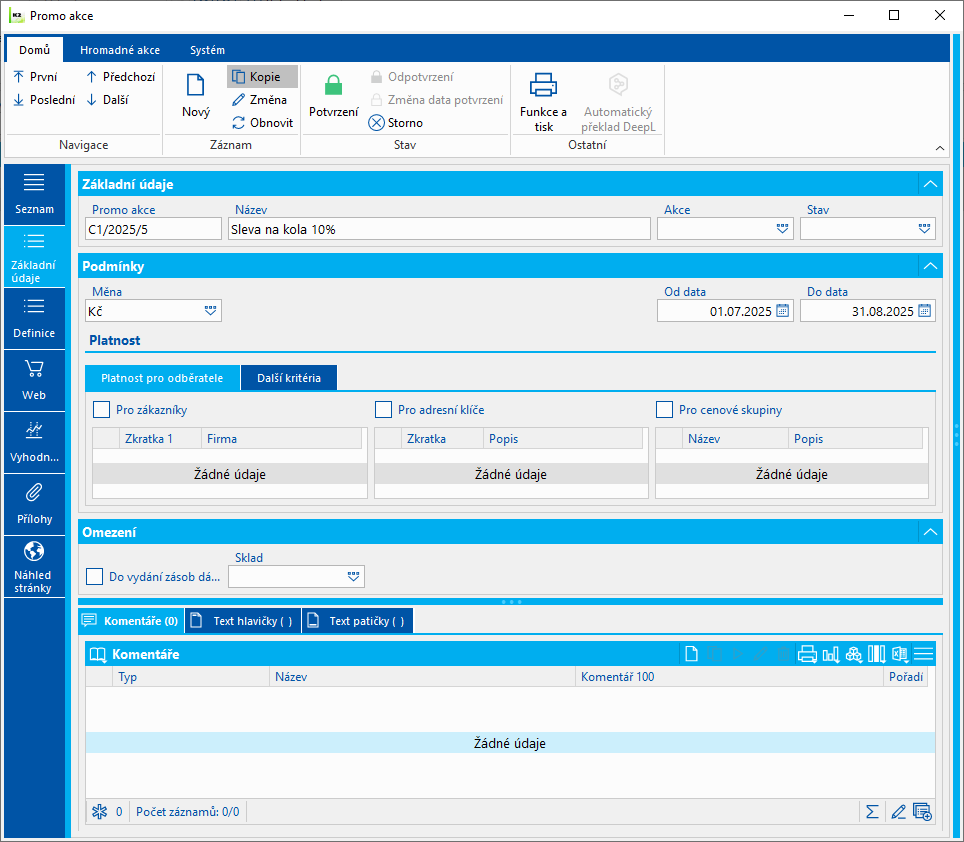964x842 pixels.
Task: Switch to the Hromadné akce ribbon tab
Action: 120,50
